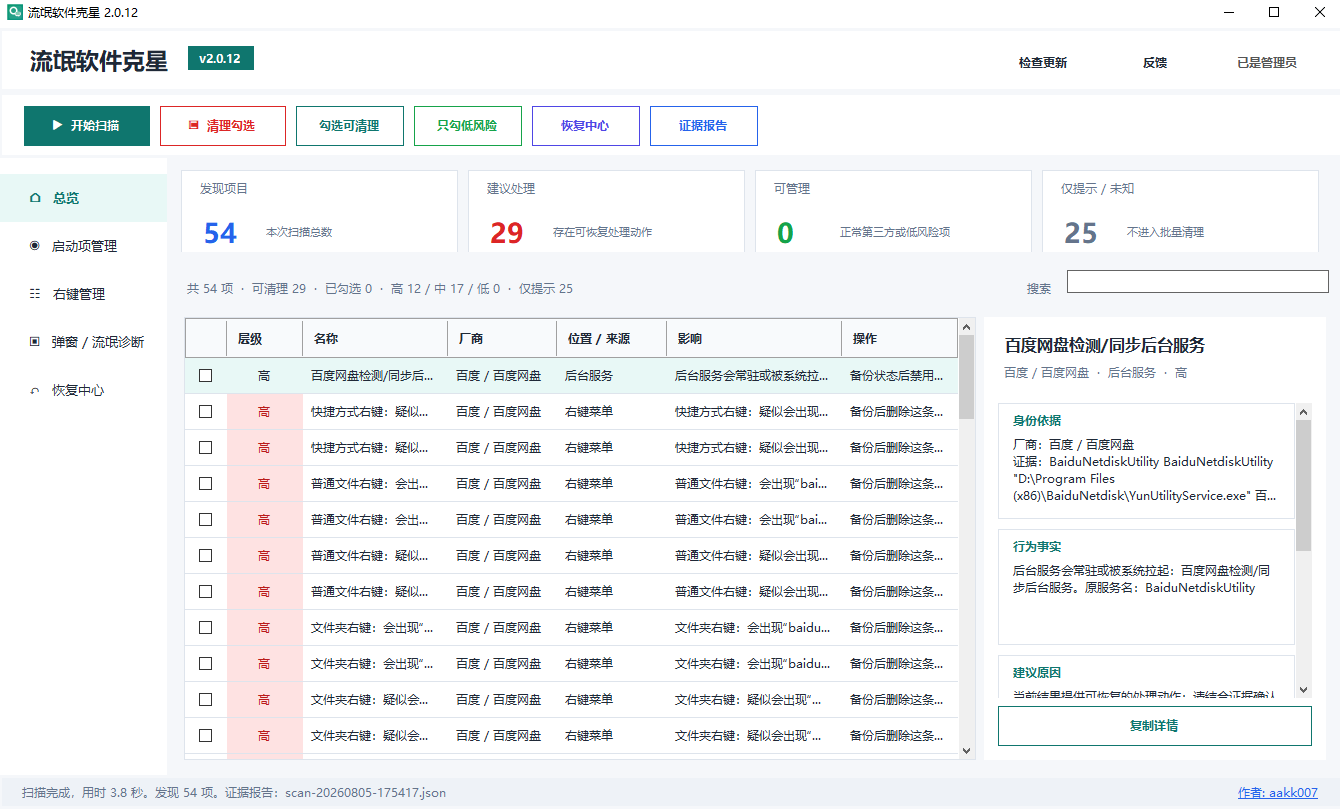The image size is (1340, 809).
Task: Open 恢复中心 from the top toolbar
Action: click(585, 126)
